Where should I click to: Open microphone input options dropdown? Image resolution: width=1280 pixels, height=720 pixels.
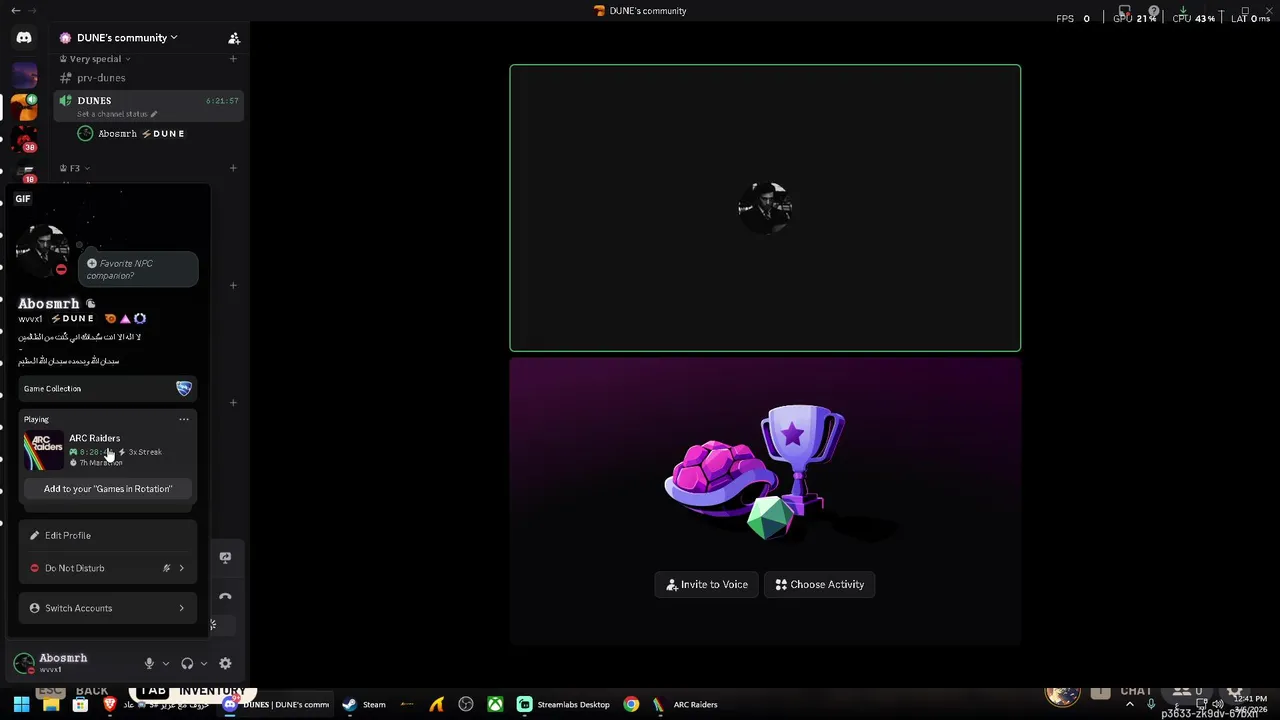tap(166, 664)
